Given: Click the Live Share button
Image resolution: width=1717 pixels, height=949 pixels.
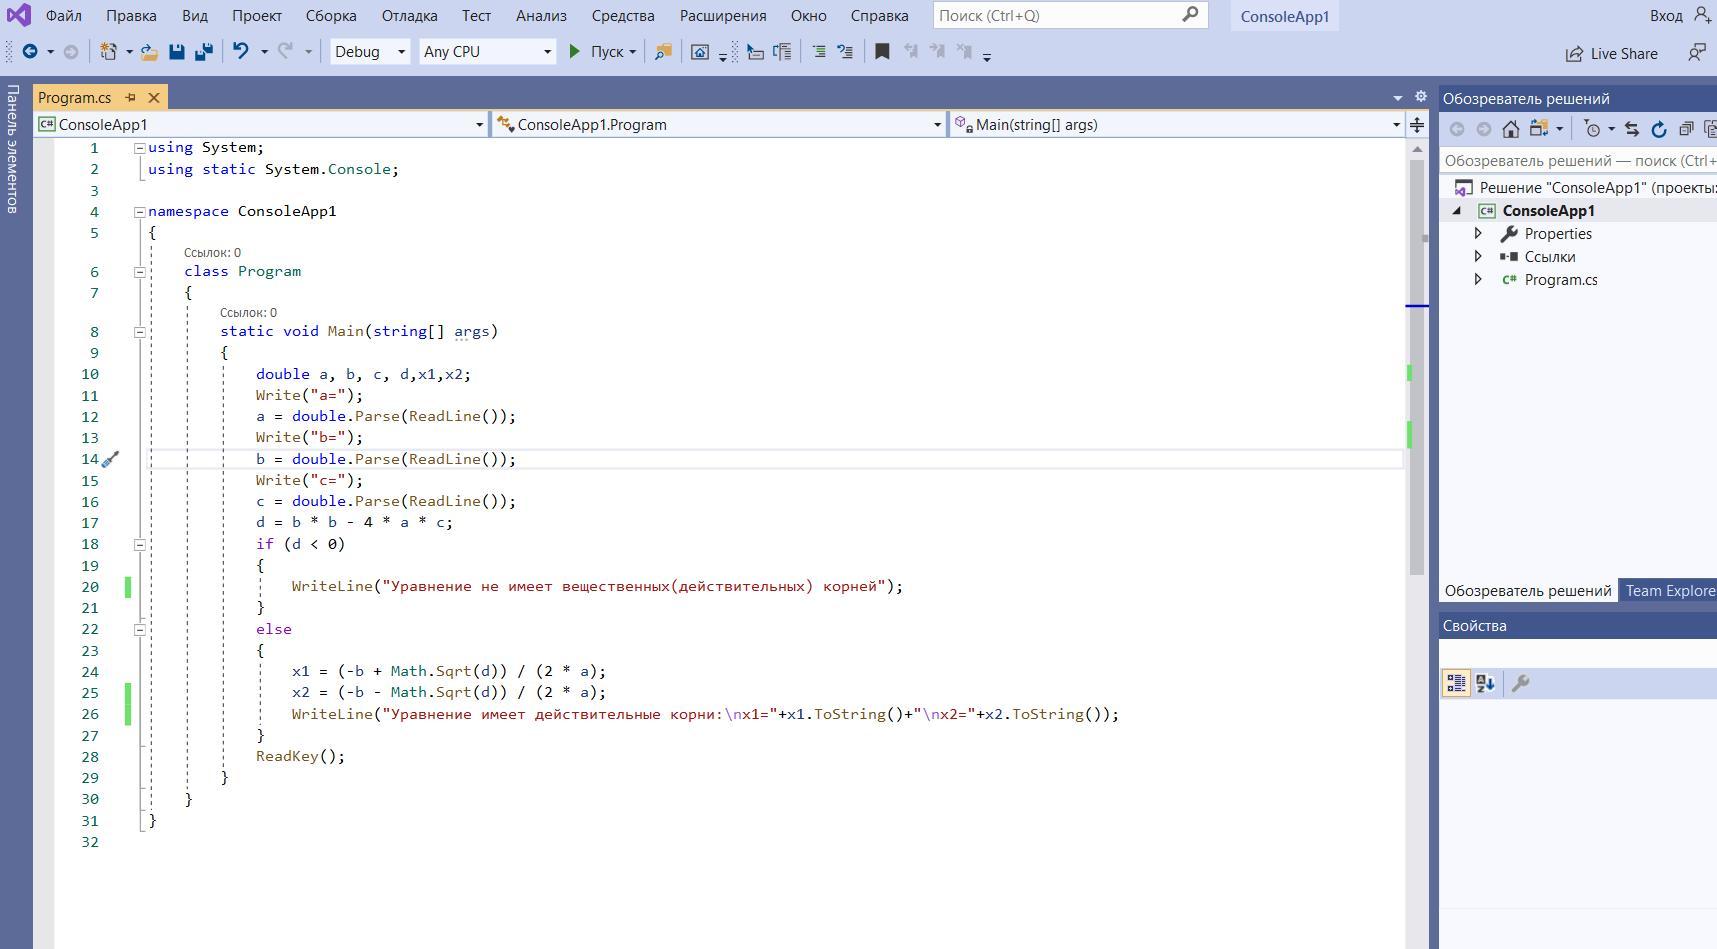Looking at the screenshot, I should (1612, 53).
